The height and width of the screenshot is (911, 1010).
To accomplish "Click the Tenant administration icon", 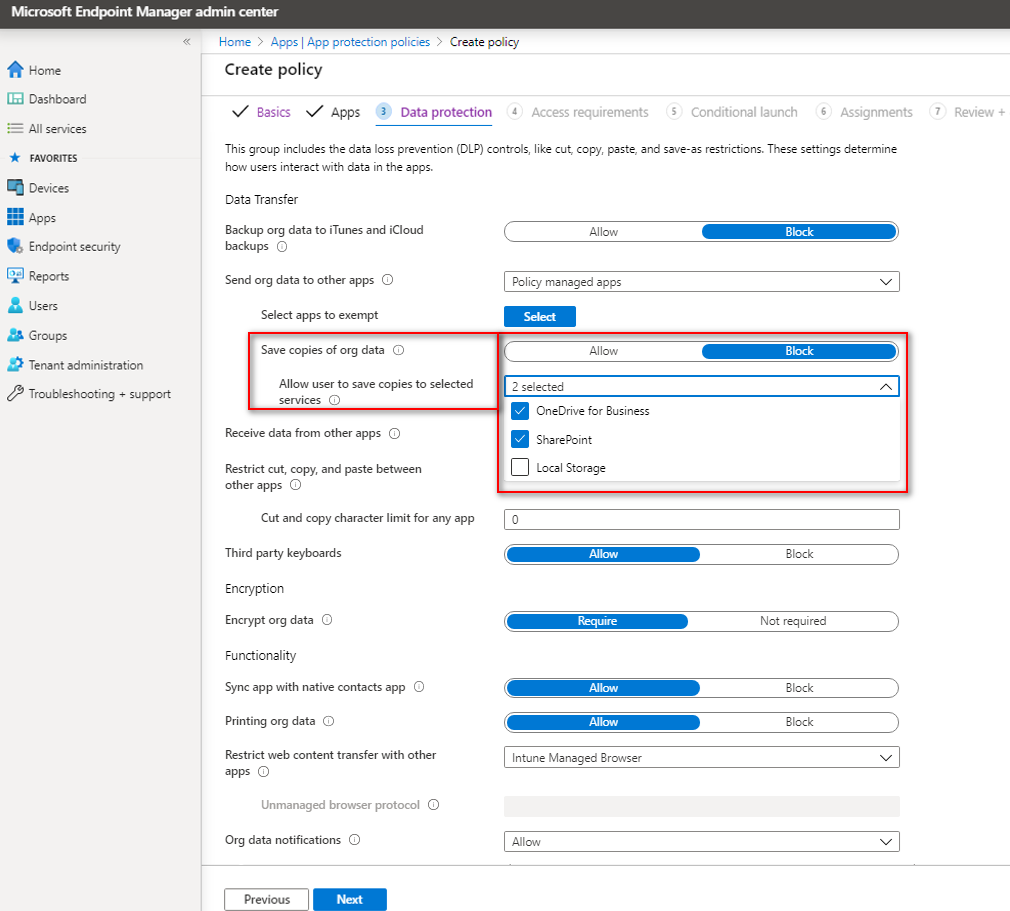I will tap(15, 365).
